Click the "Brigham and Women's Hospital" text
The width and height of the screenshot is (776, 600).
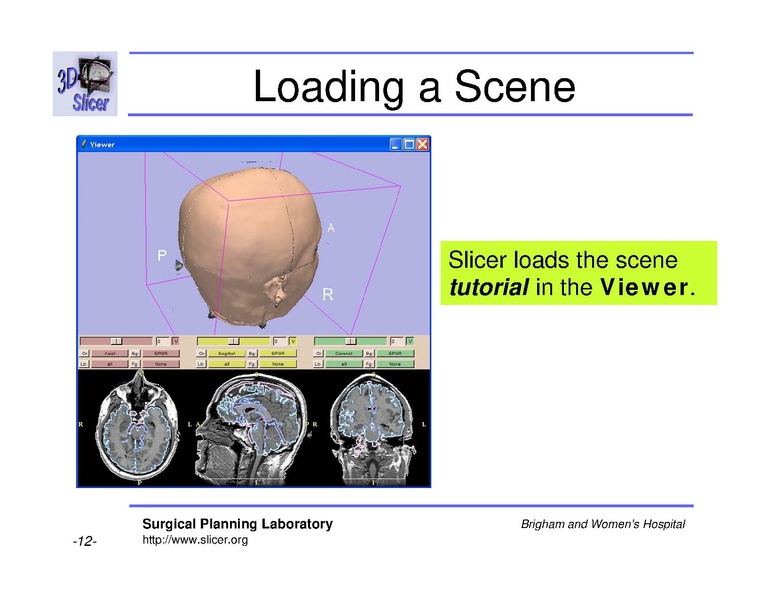[x=603, y=524]
